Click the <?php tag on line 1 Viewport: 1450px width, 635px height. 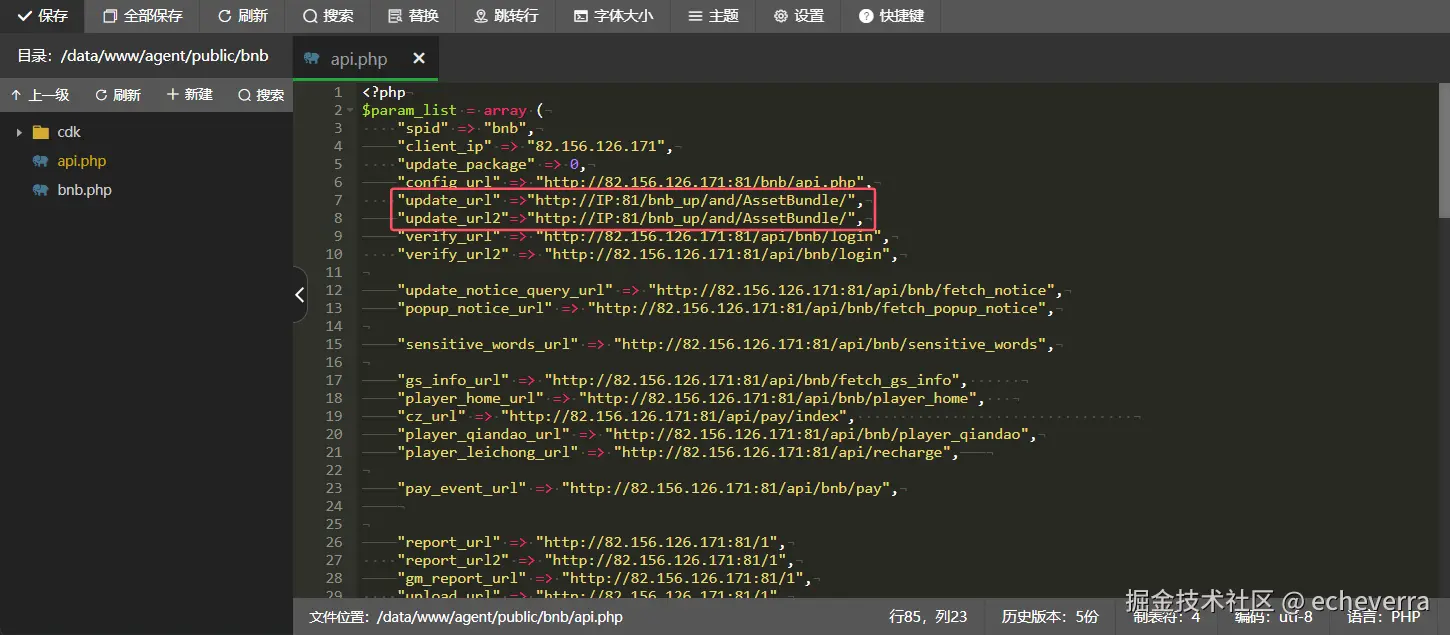pos(383,92)
